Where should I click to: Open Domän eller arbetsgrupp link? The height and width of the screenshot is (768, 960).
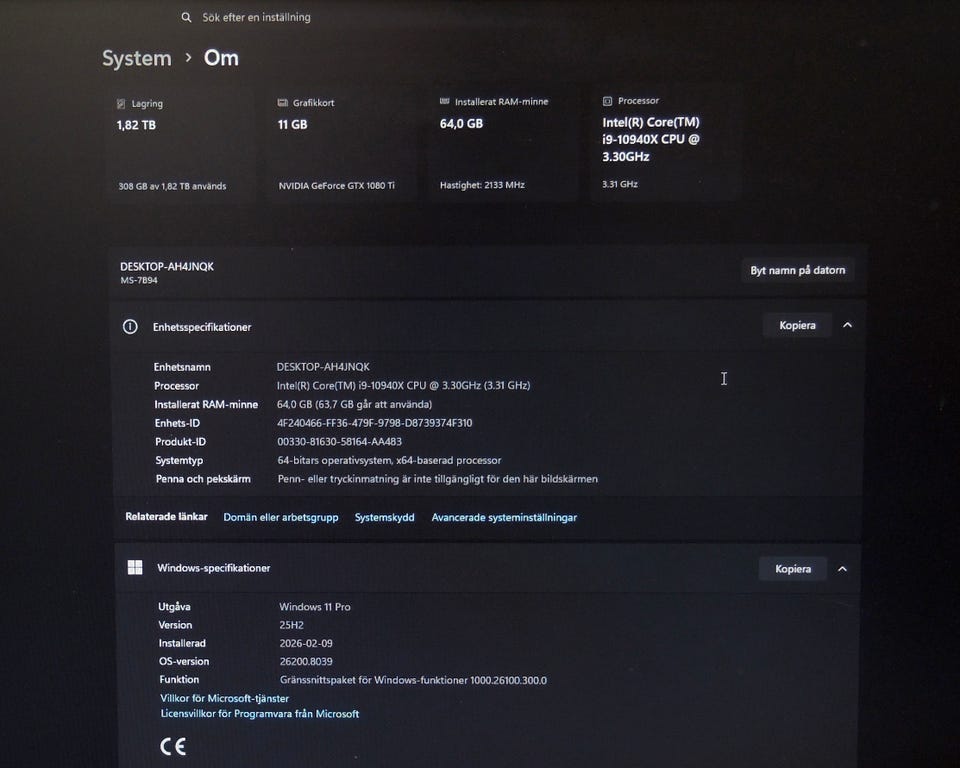click(x=280, y=518)
